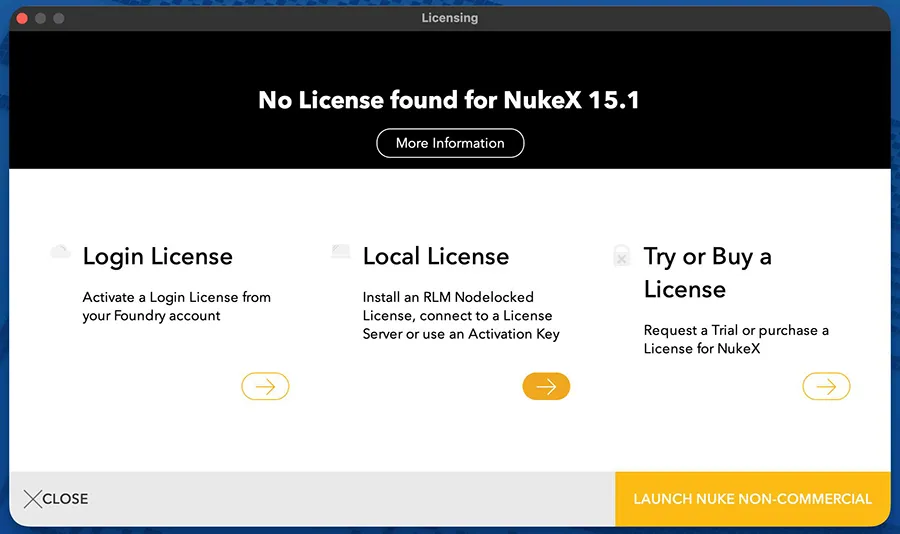Click the cloud icon beside Login License

(60, 251)
